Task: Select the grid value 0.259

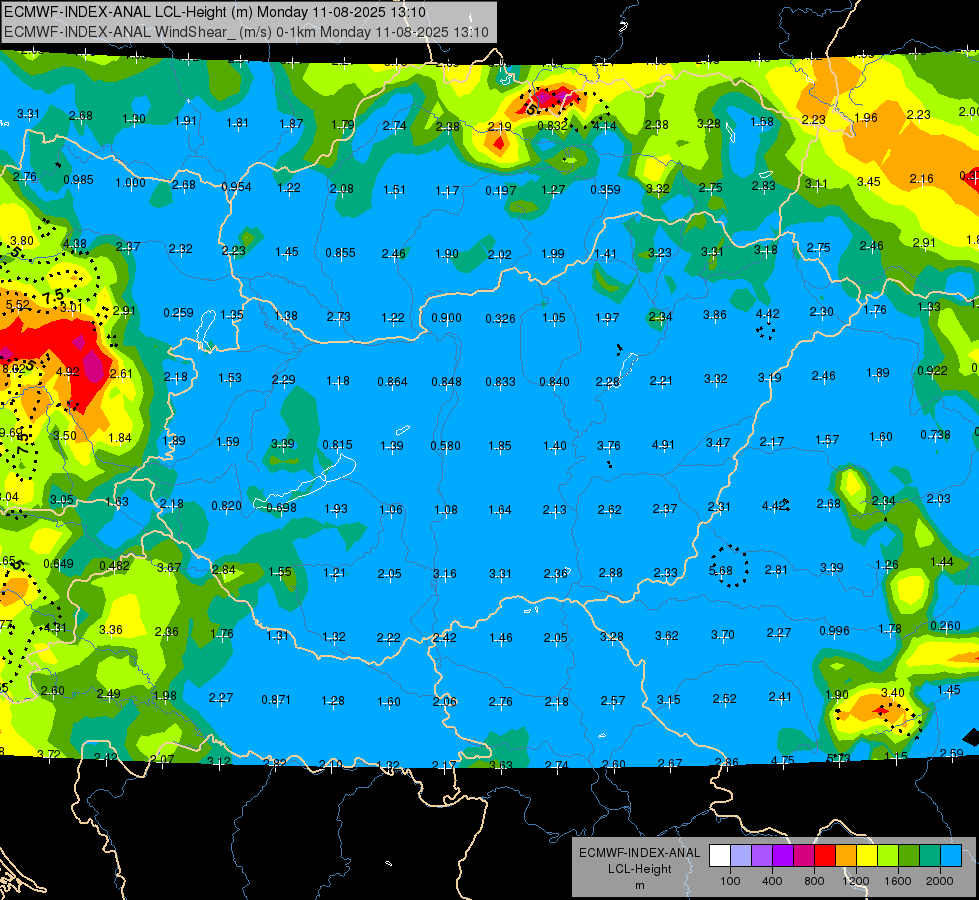Action: [x=179, y=312]
